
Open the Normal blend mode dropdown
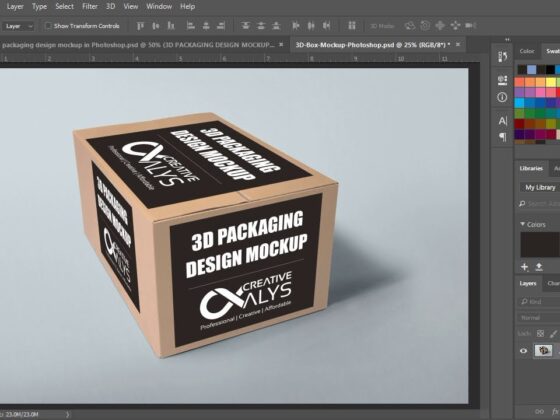coord(539,318)
